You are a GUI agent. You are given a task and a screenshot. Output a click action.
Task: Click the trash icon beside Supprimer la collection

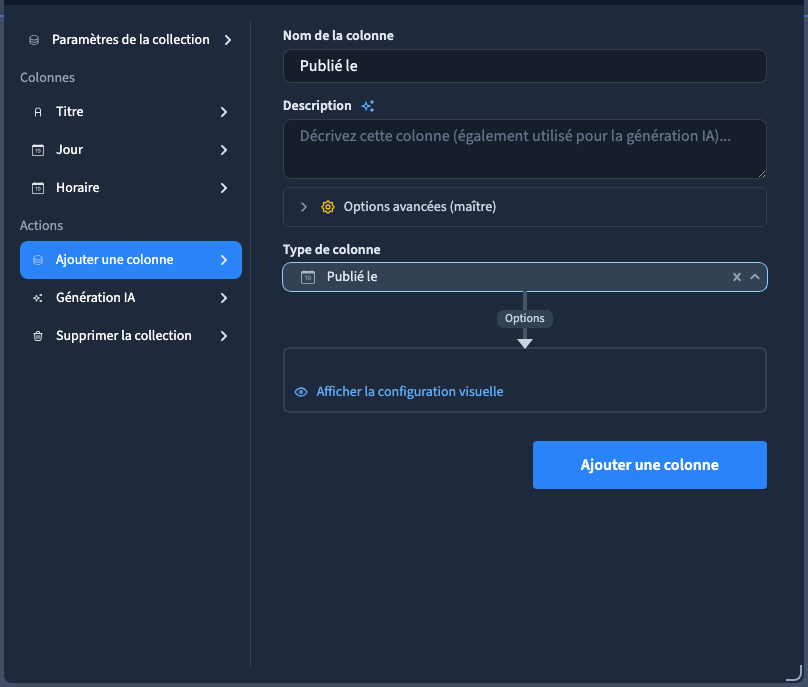pos(38,336)
